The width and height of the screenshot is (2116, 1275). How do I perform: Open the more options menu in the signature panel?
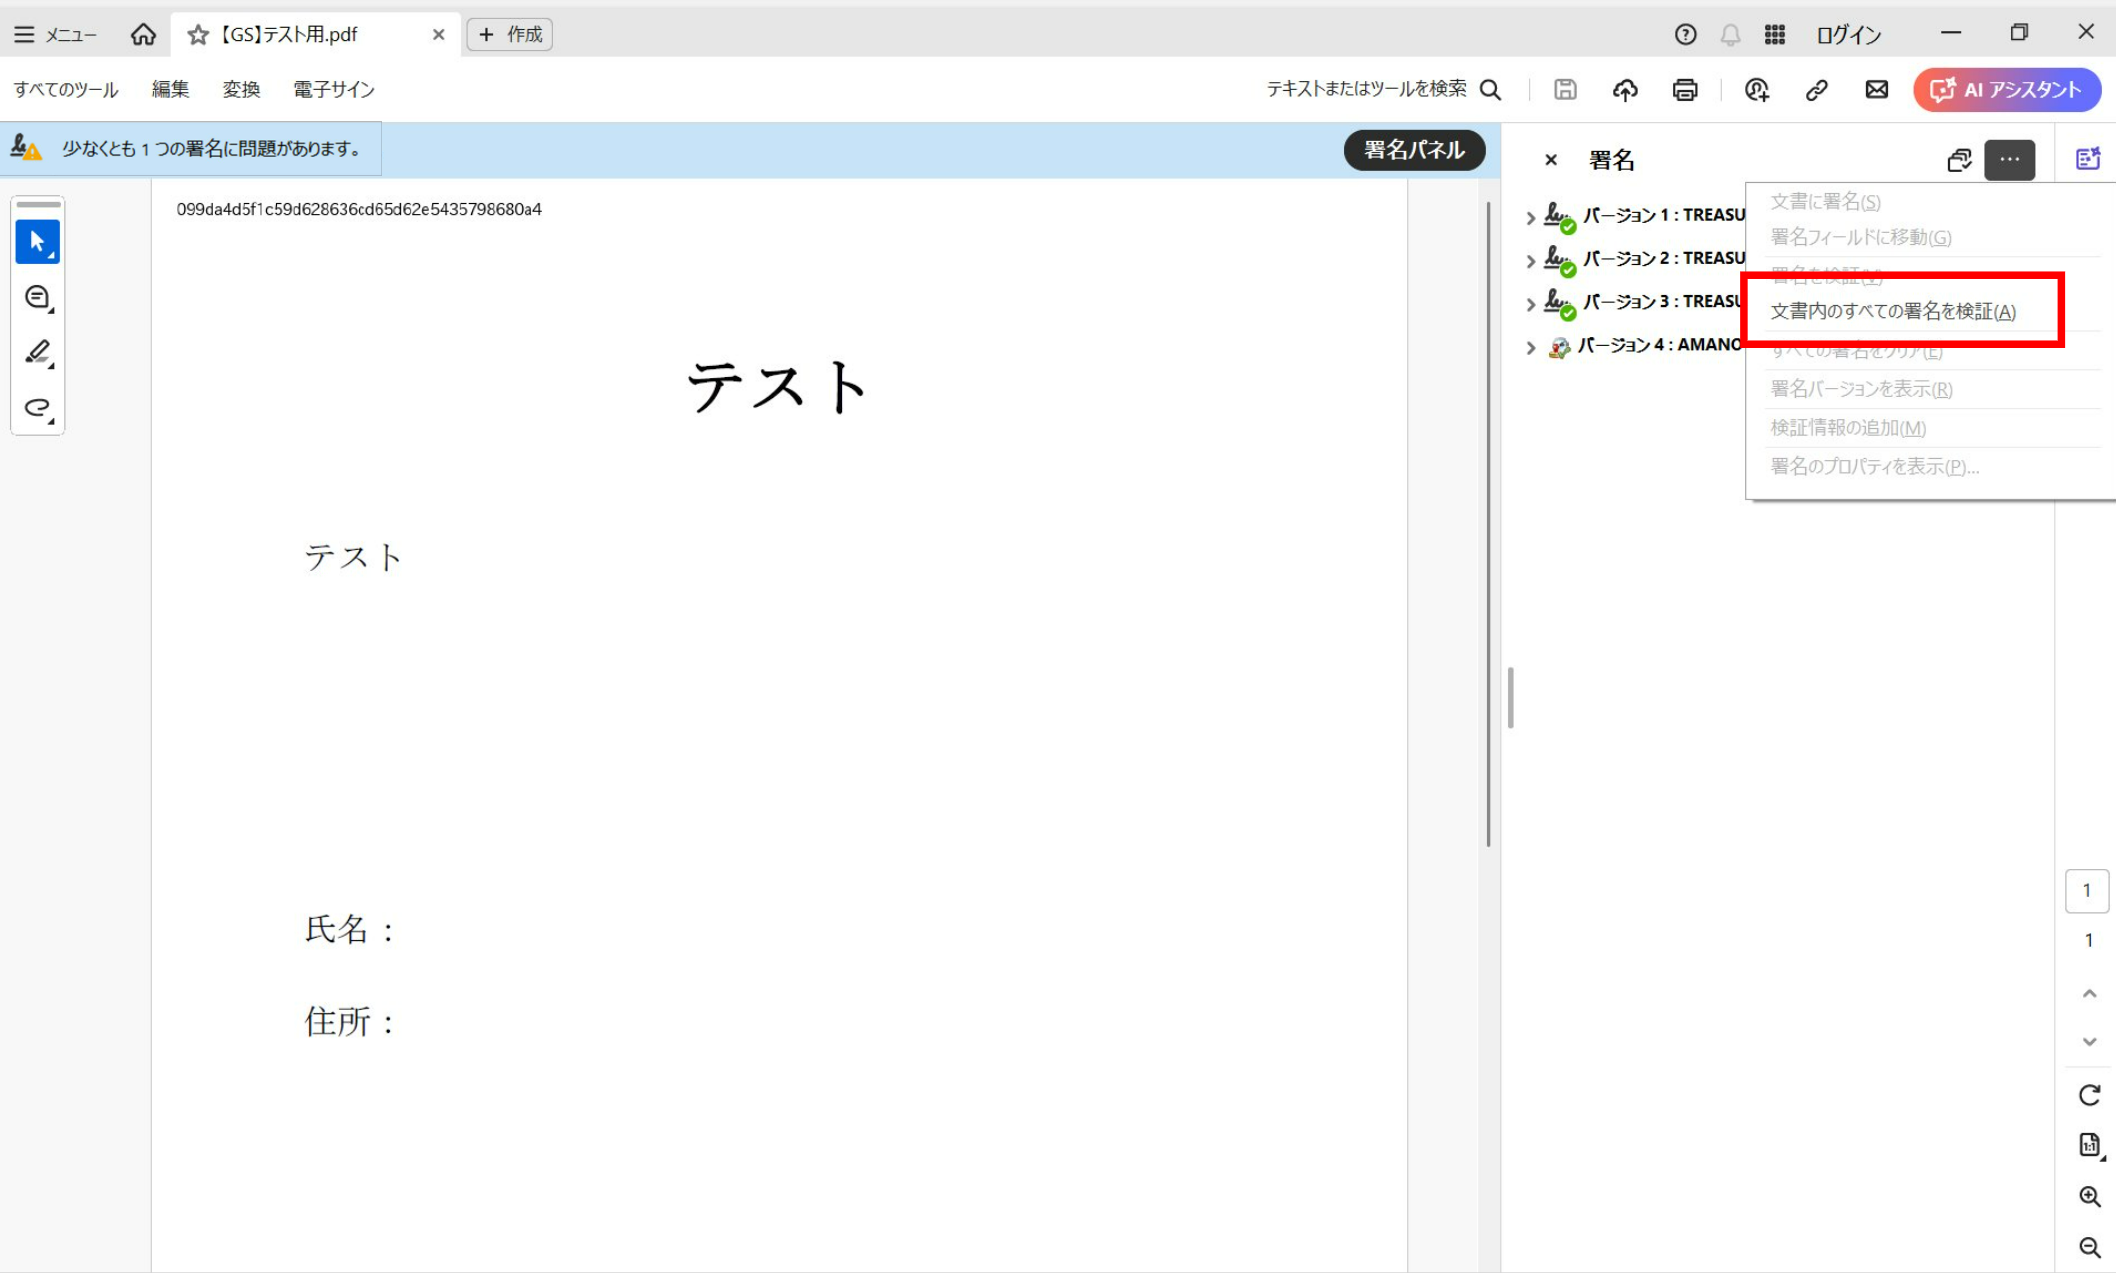click(2009, 160)
